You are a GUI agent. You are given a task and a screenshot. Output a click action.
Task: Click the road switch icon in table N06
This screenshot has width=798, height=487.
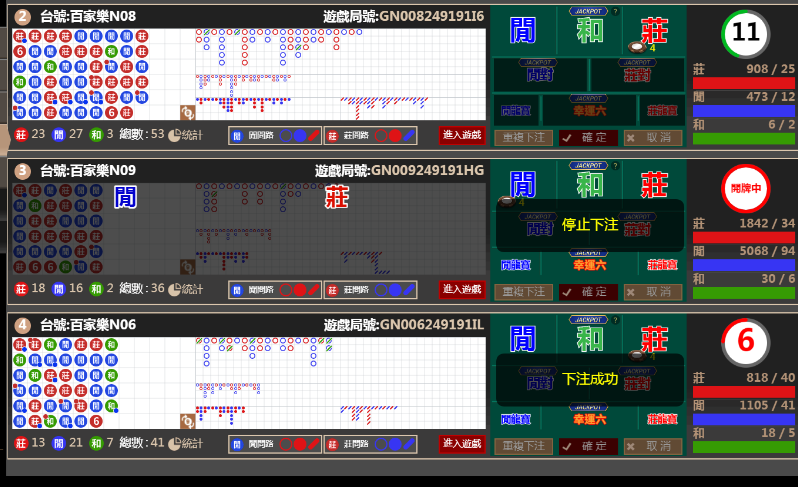coord(186,421)
